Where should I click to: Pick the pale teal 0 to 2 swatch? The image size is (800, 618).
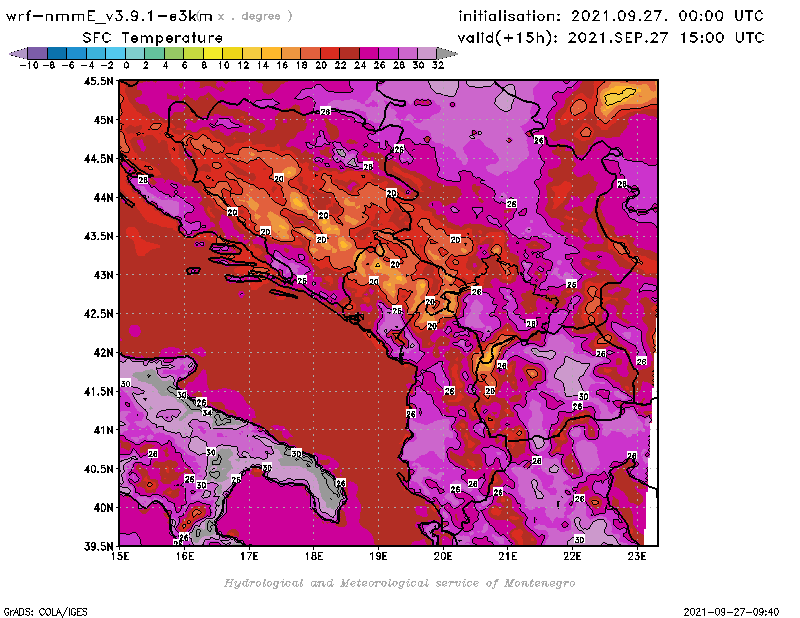[135, 53]
